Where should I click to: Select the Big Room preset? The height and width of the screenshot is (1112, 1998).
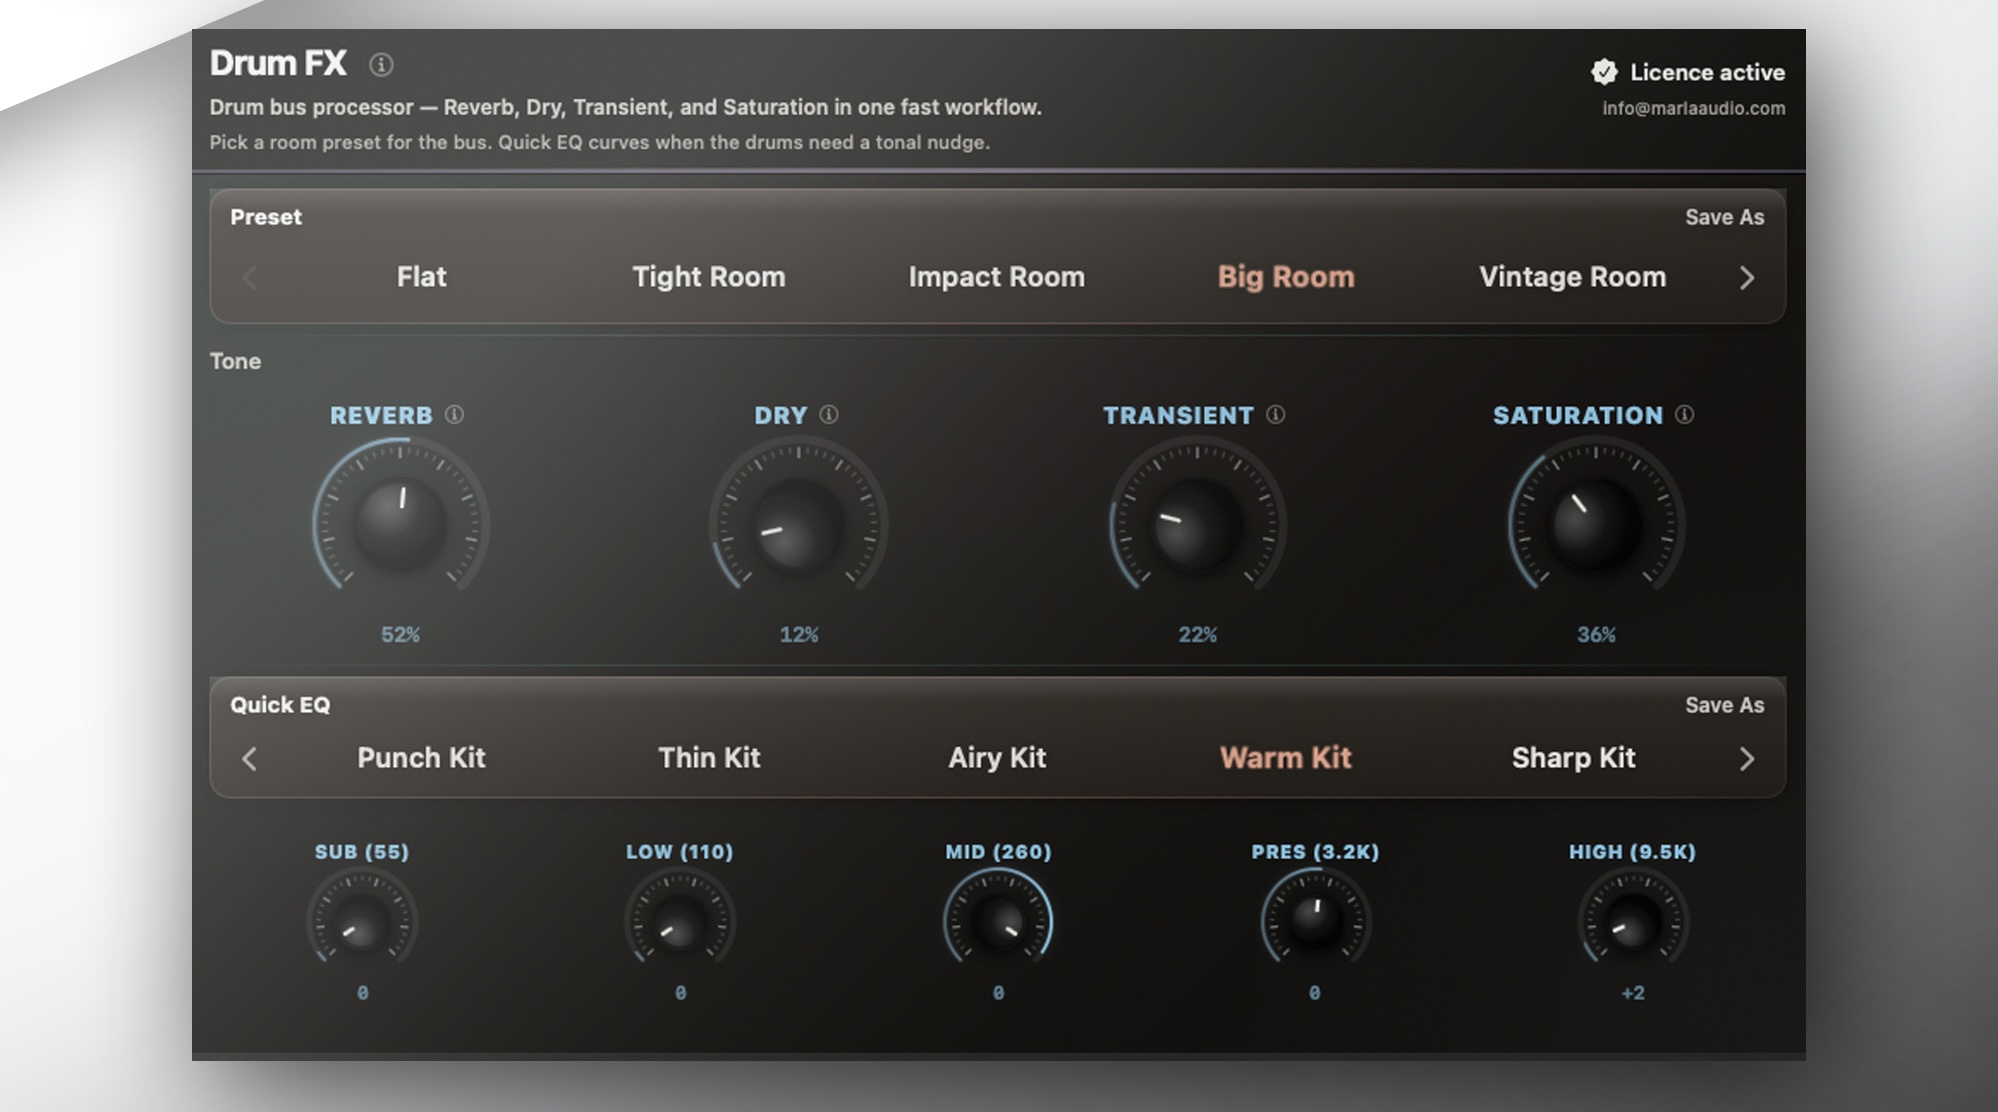(x=1286, y=277)
